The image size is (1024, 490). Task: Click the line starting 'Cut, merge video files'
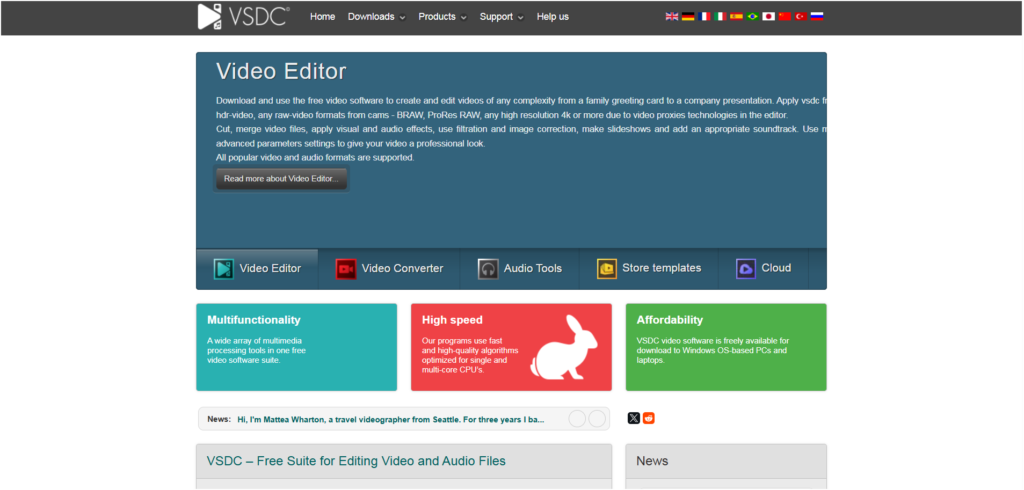point(521,129)
